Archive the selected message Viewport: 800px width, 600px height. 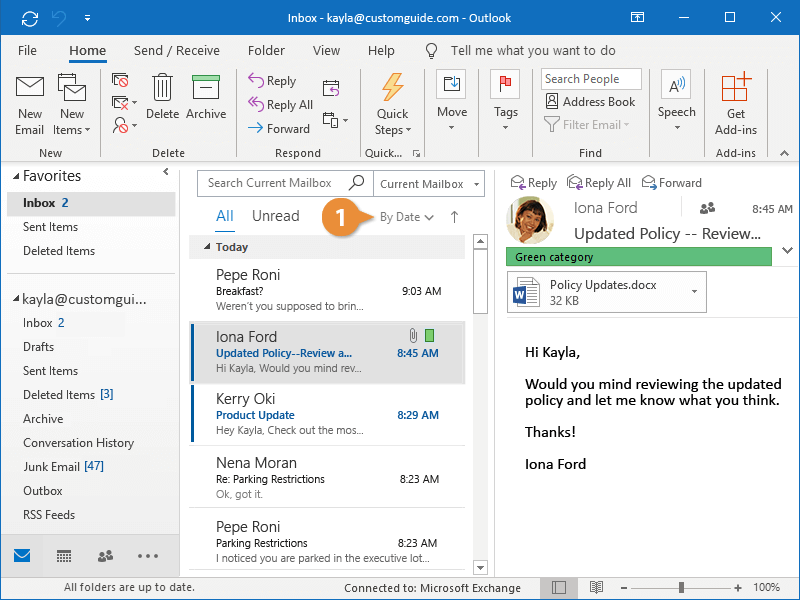pyautogui.click(x=206, y=97)
